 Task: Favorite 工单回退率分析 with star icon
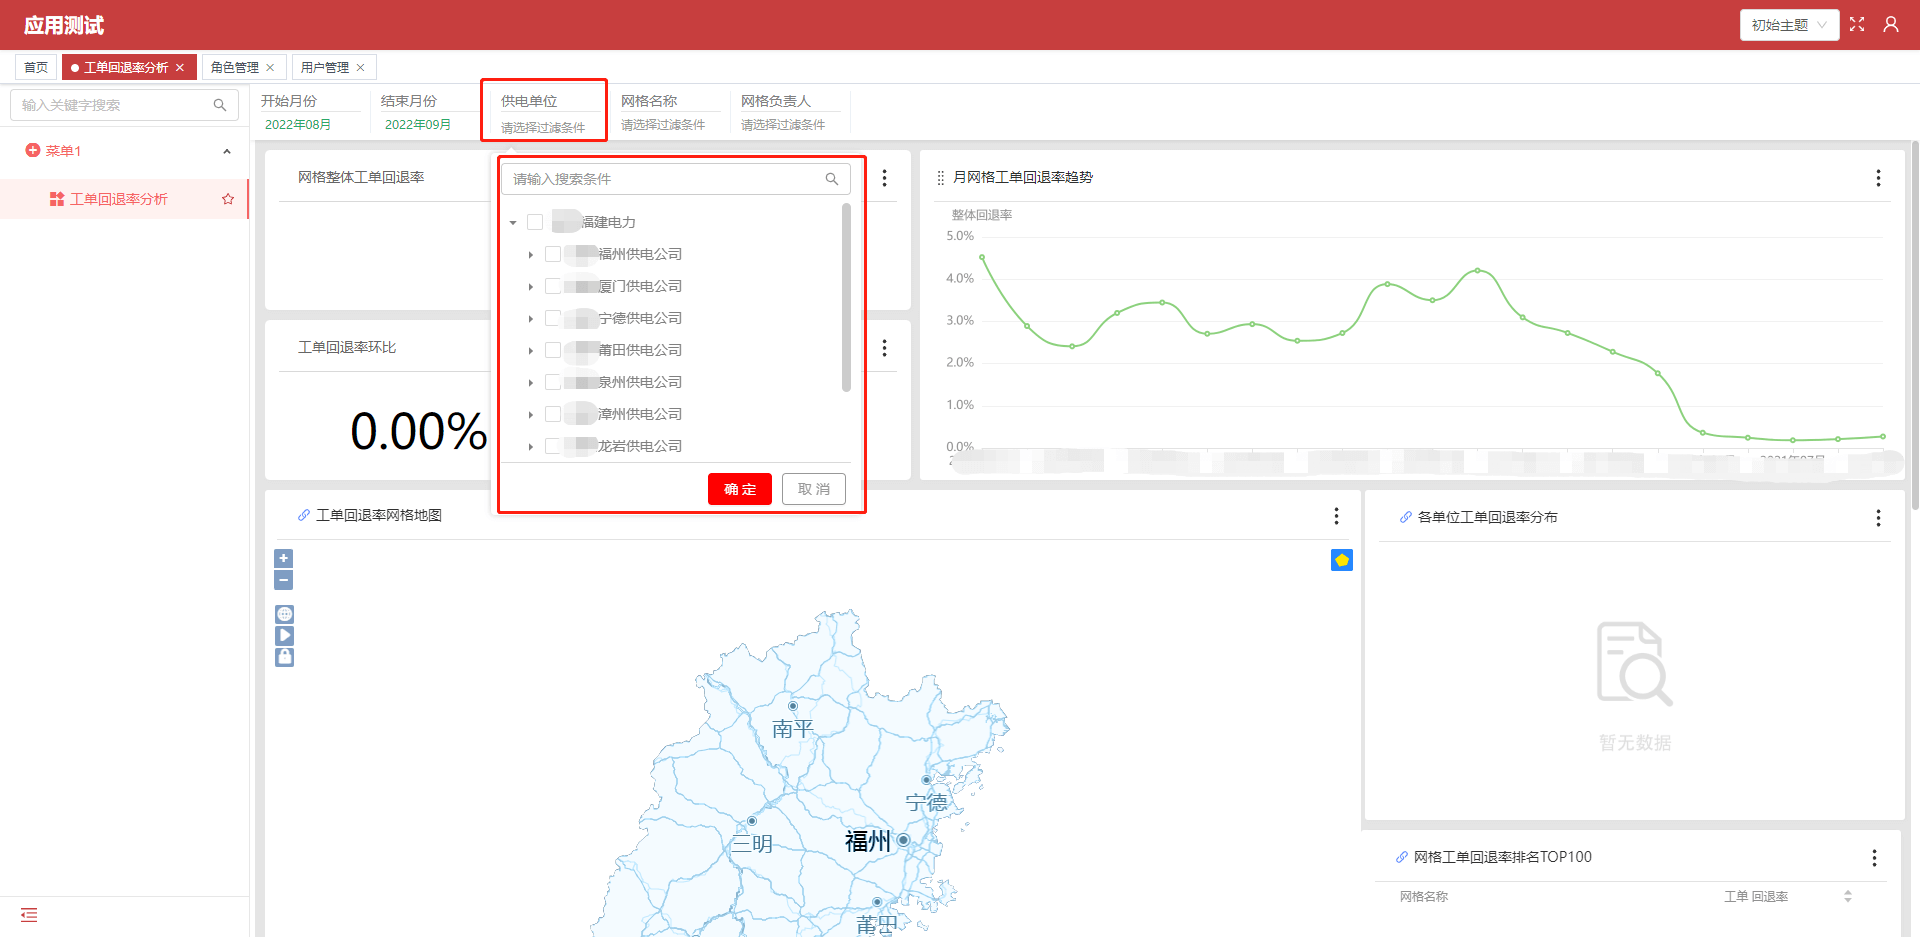click(228, 199)
